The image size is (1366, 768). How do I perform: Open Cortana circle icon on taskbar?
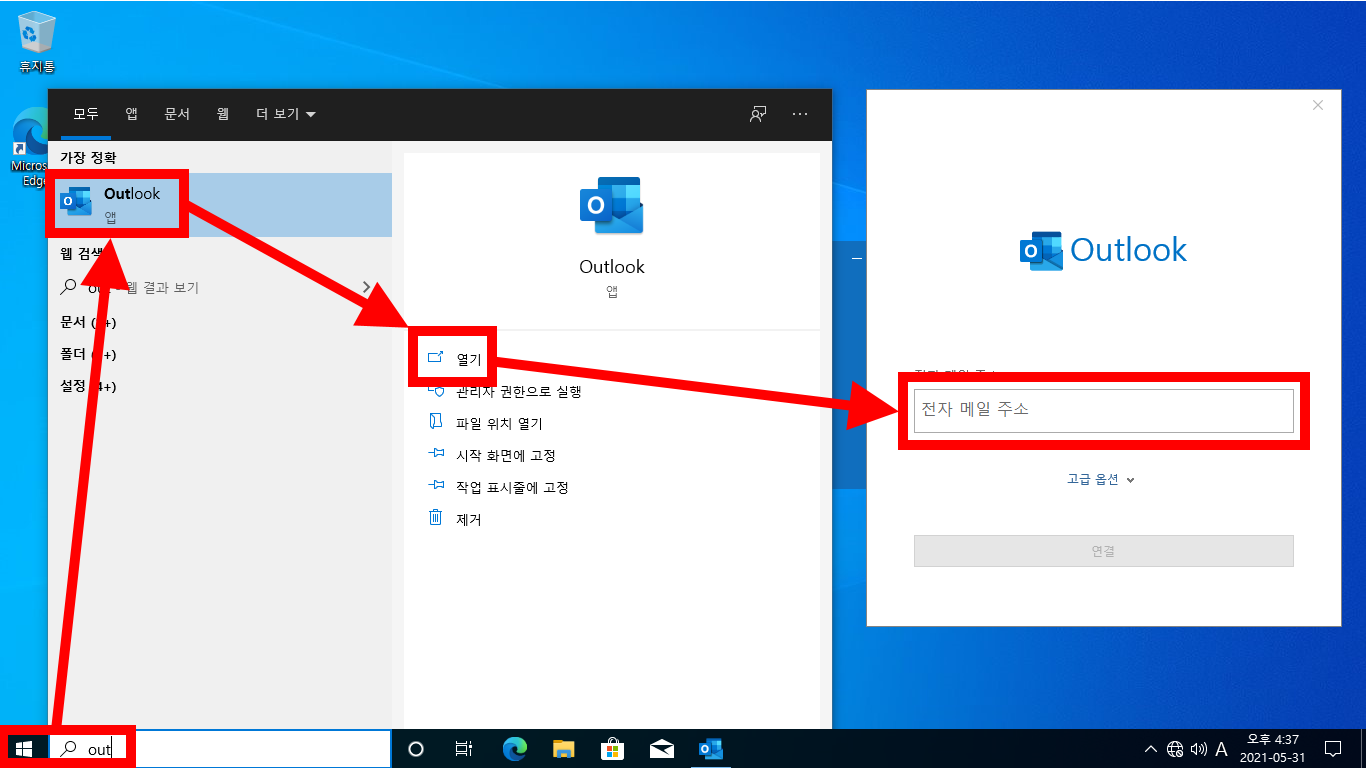[x=416, y=748]
